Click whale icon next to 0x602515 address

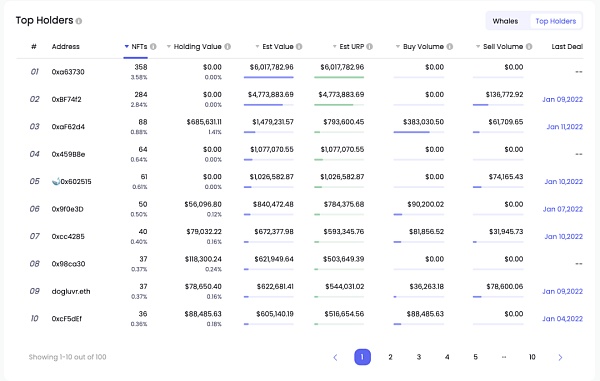tap(56, 182)
